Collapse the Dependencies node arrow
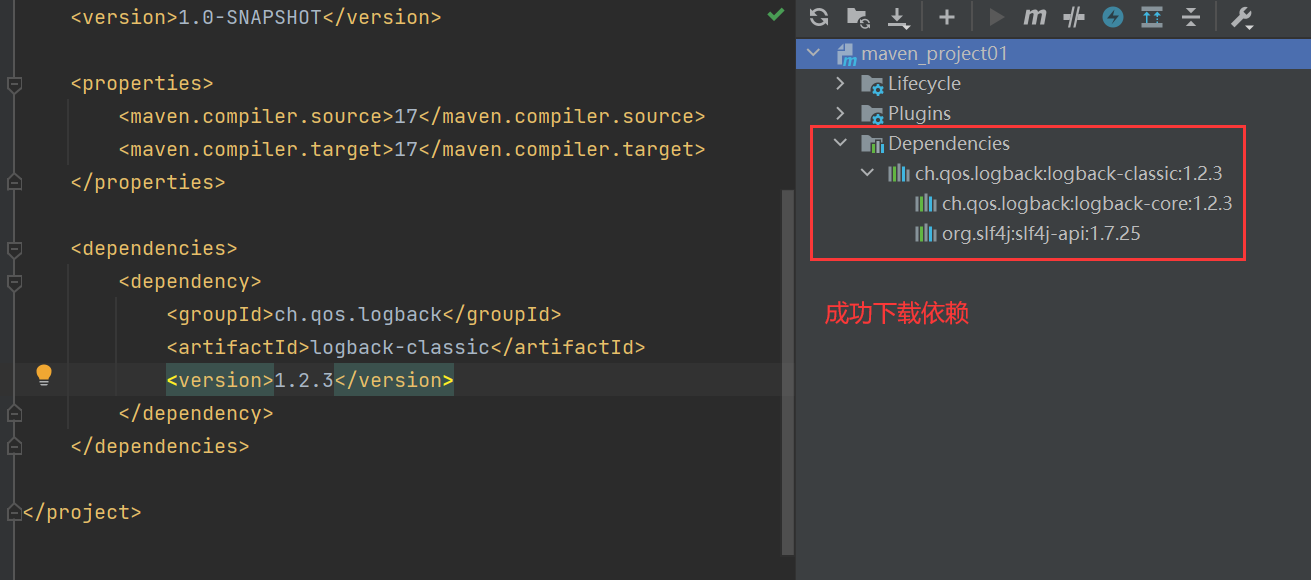Viewport: 1311px width, 580px height. [x=840, y=143]
